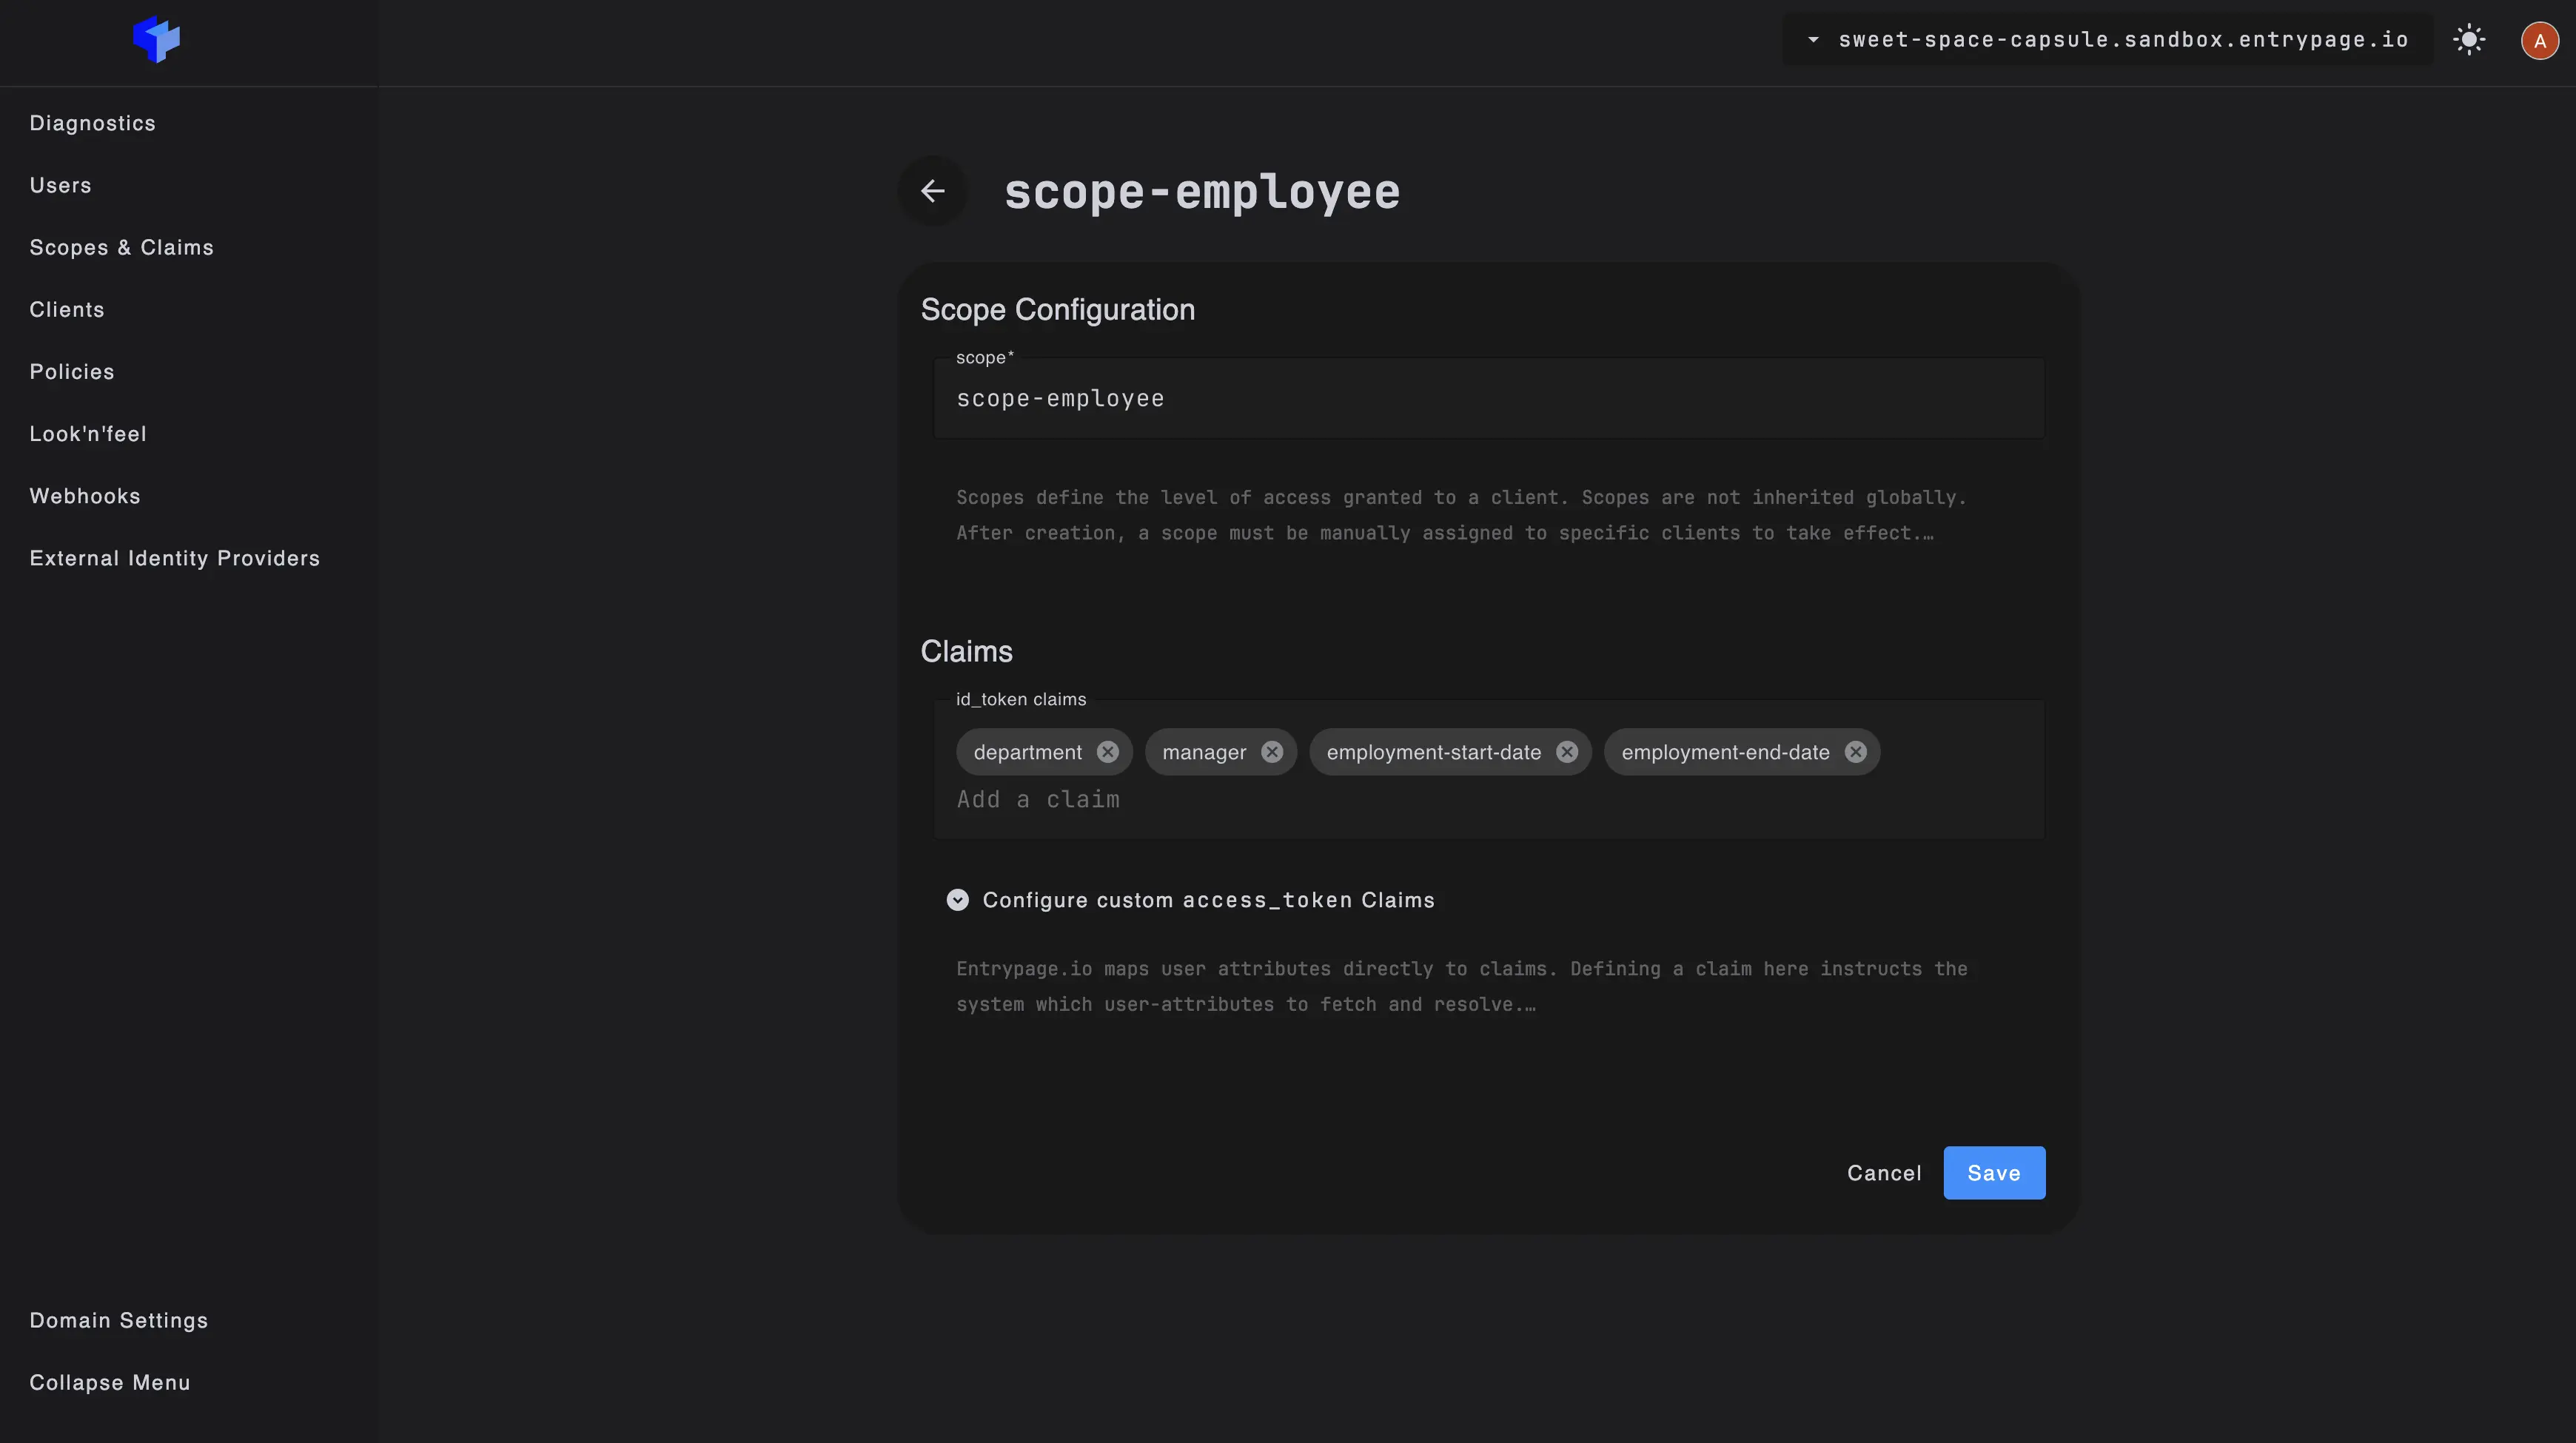Viewport: 2576px width, 1443px height.
Task: Remove the manager claim
Action: click(1271, 752)
